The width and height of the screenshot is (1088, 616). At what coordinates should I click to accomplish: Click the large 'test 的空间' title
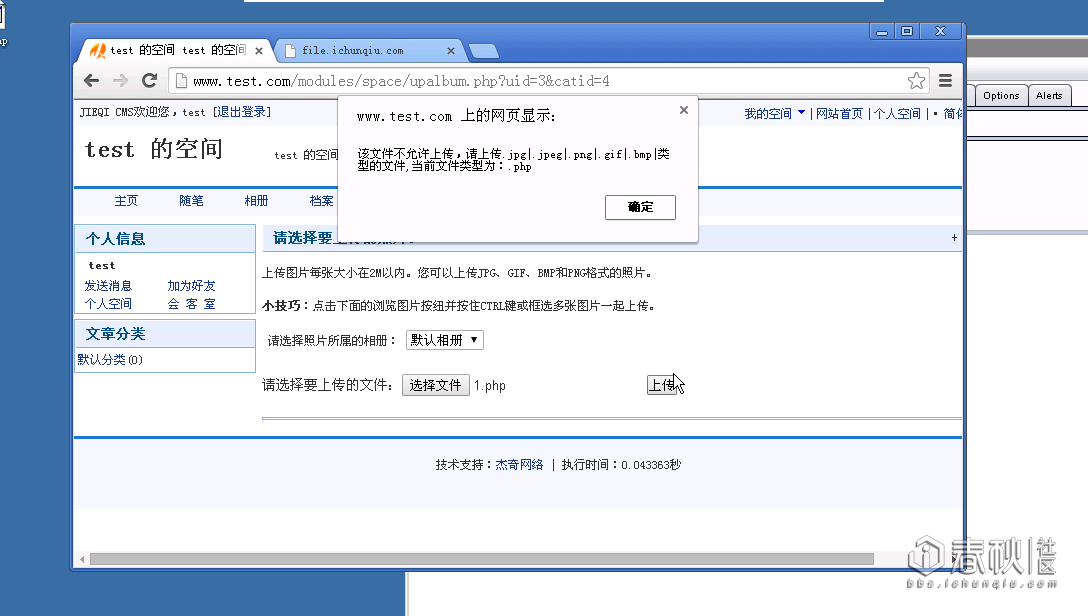click(x=154, y=149)
